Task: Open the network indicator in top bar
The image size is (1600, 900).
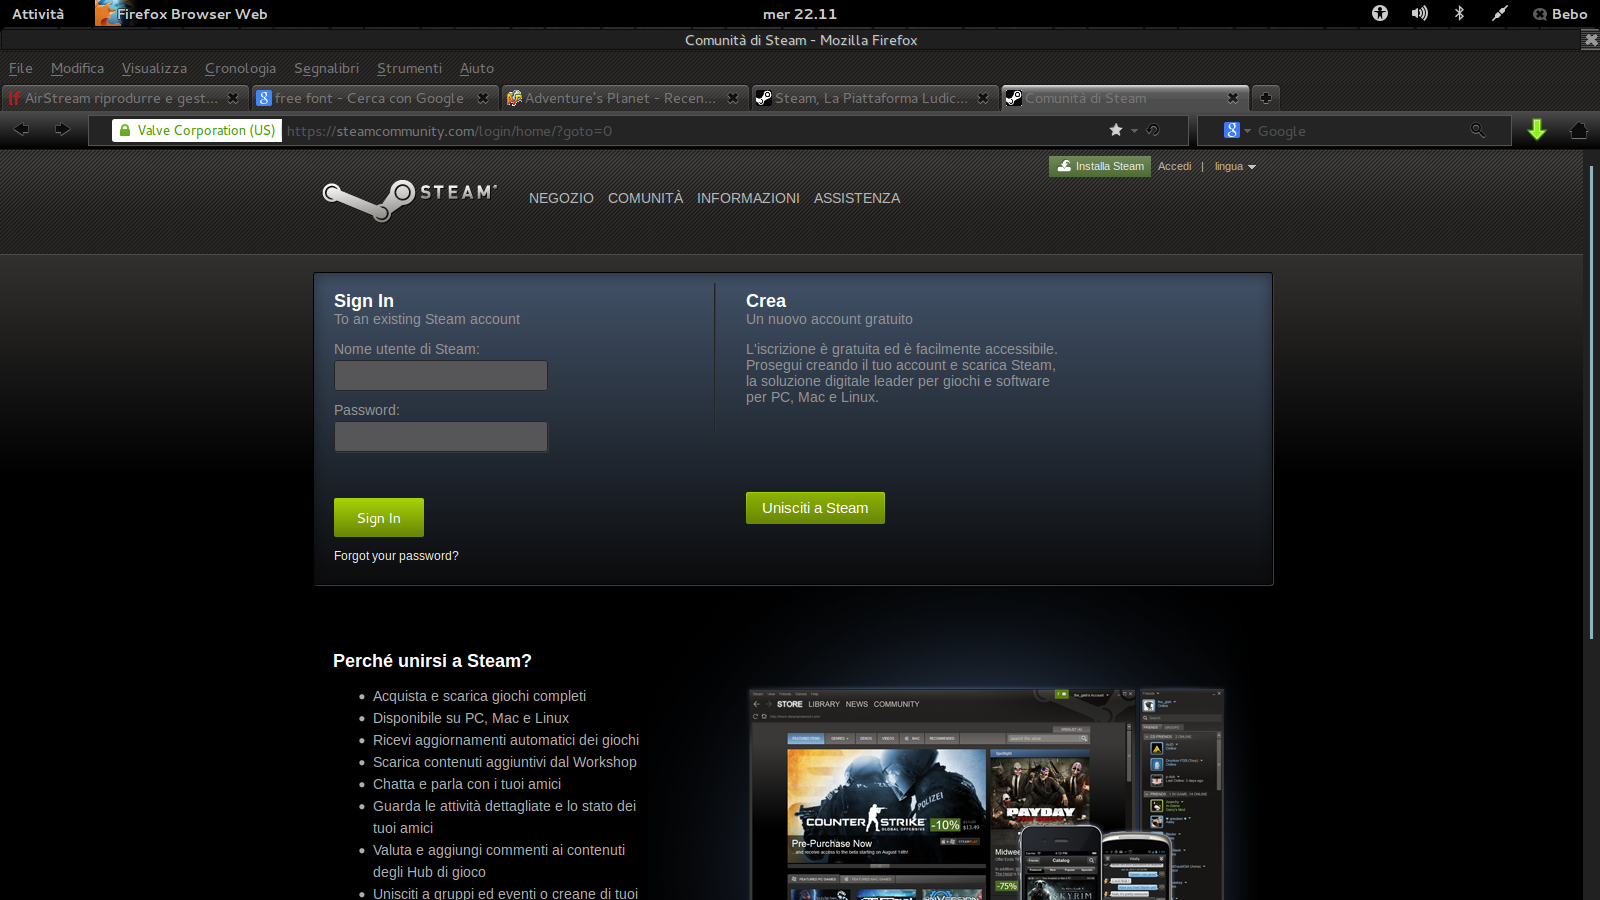Action: [x=1499, y=13]
